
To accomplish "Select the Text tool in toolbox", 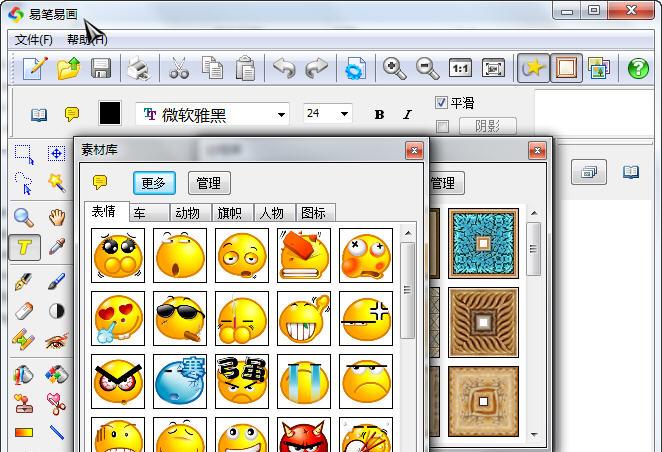I will [25, 247].
